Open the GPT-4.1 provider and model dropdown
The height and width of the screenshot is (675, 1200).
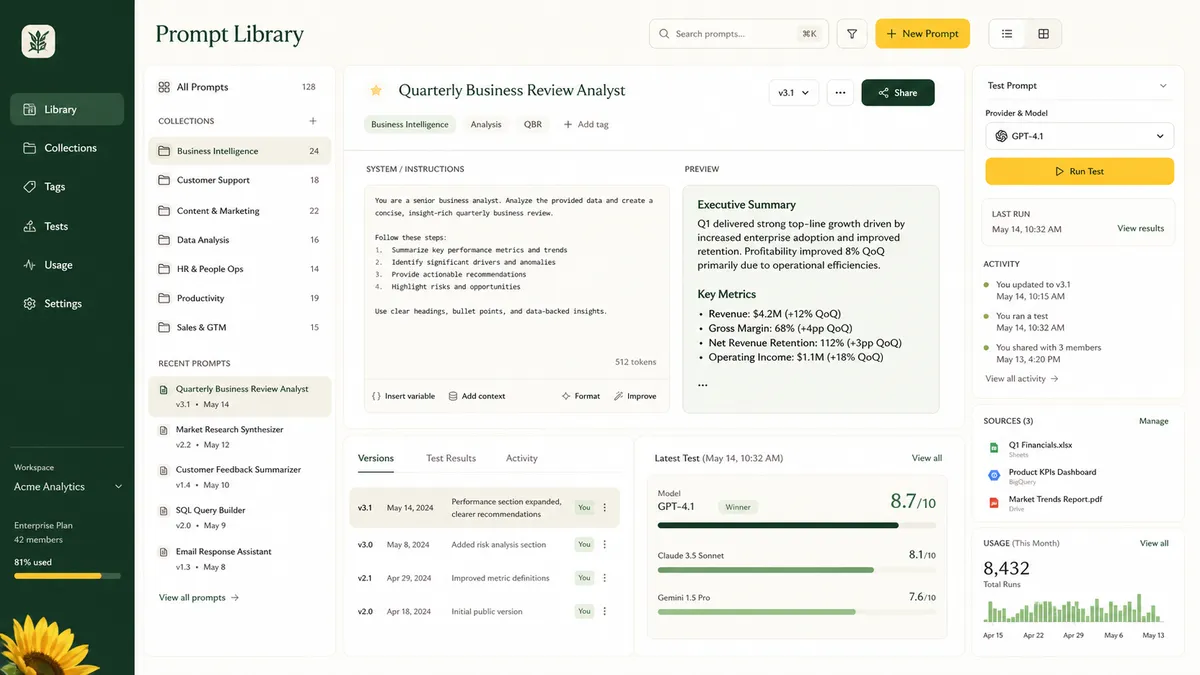[x=1079, y=136]
